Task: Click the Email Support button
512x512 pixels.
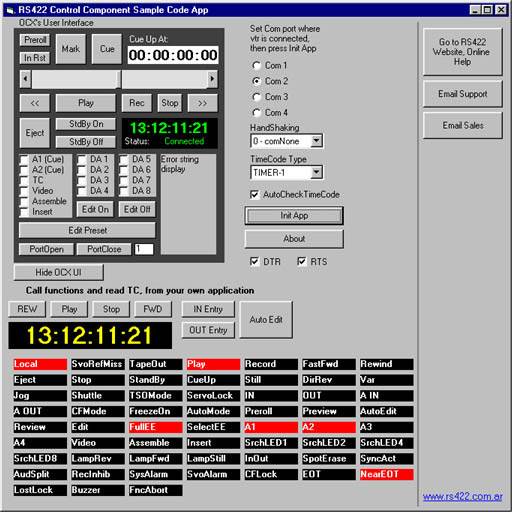Action: pyautogui.click(x=463, y=94)
